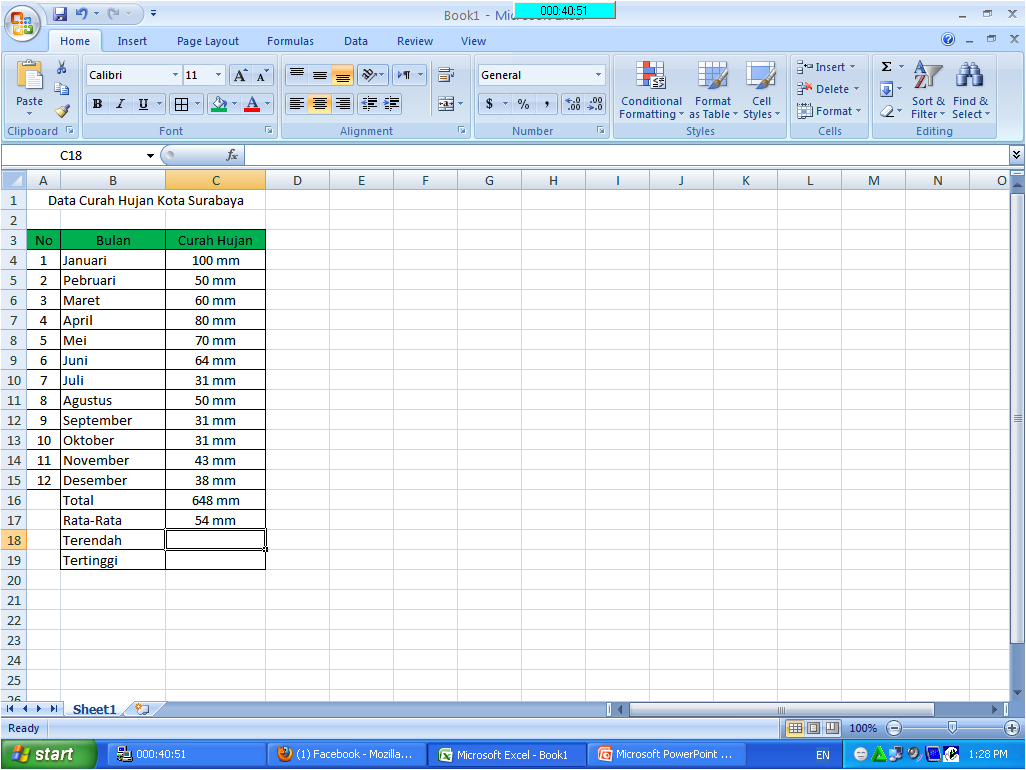Click the Paste clipboard icon
Image resolution: width=1026 pixels, height=770 pixels.
point(29,77)
